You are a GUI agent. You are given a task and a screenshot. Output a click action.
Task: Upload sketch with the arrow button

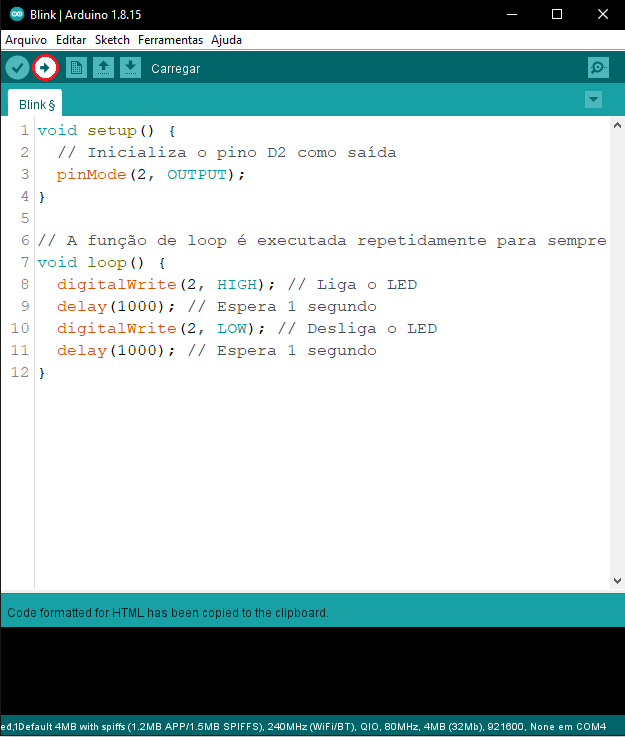[x=45, y=68]
